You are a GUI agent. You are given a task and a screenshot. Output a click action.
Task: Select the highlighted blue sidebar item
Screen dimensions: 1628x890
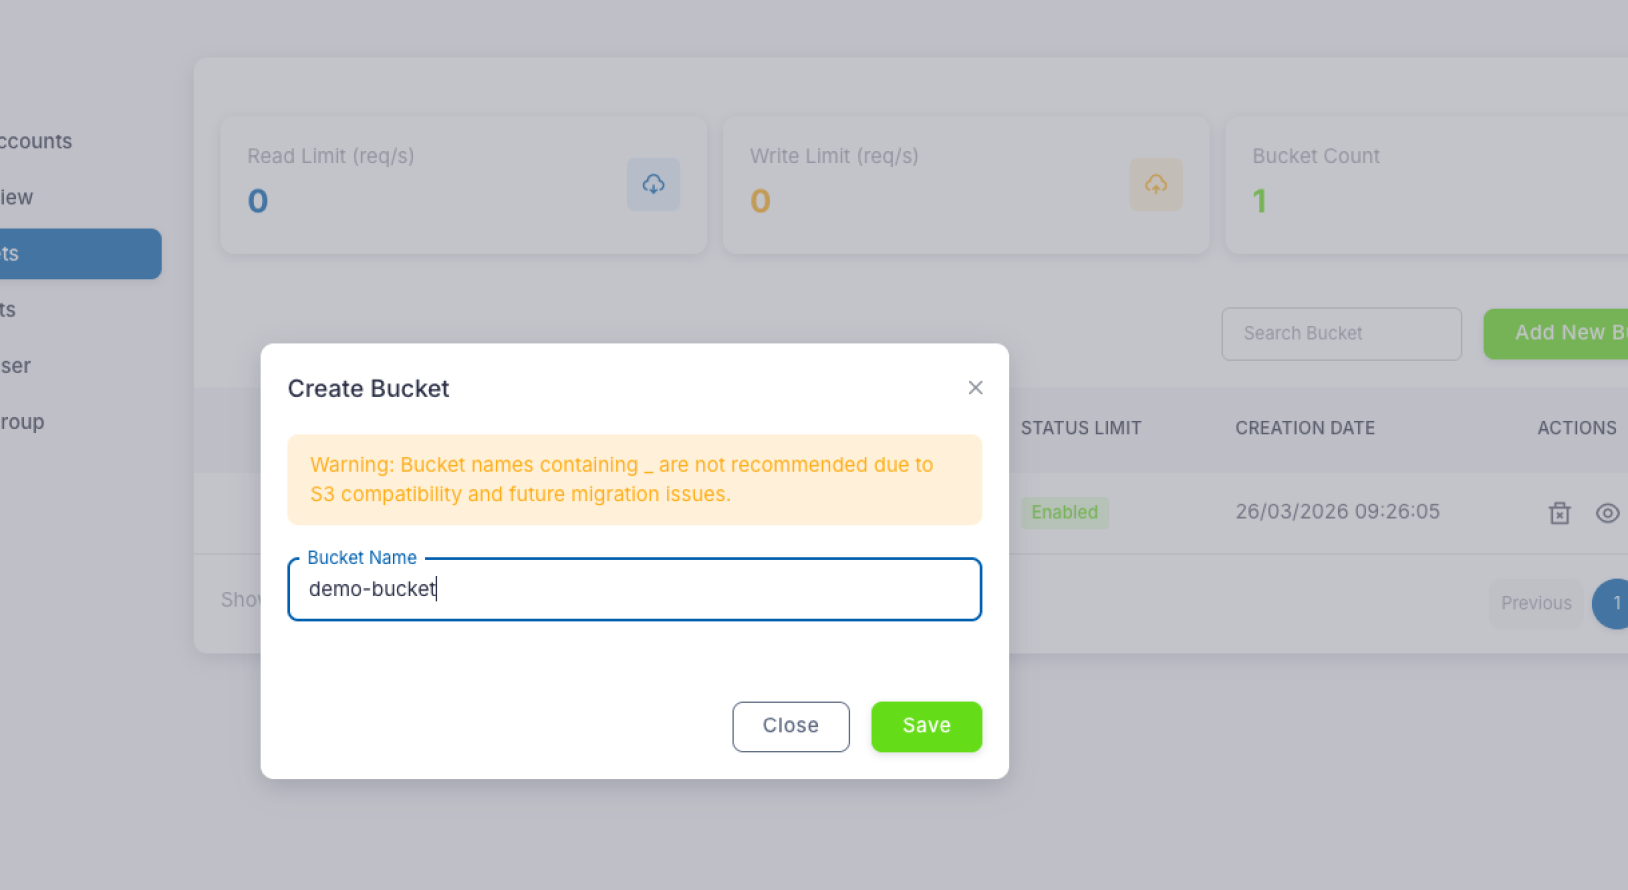pyautogui.click(x=80, y=254)
